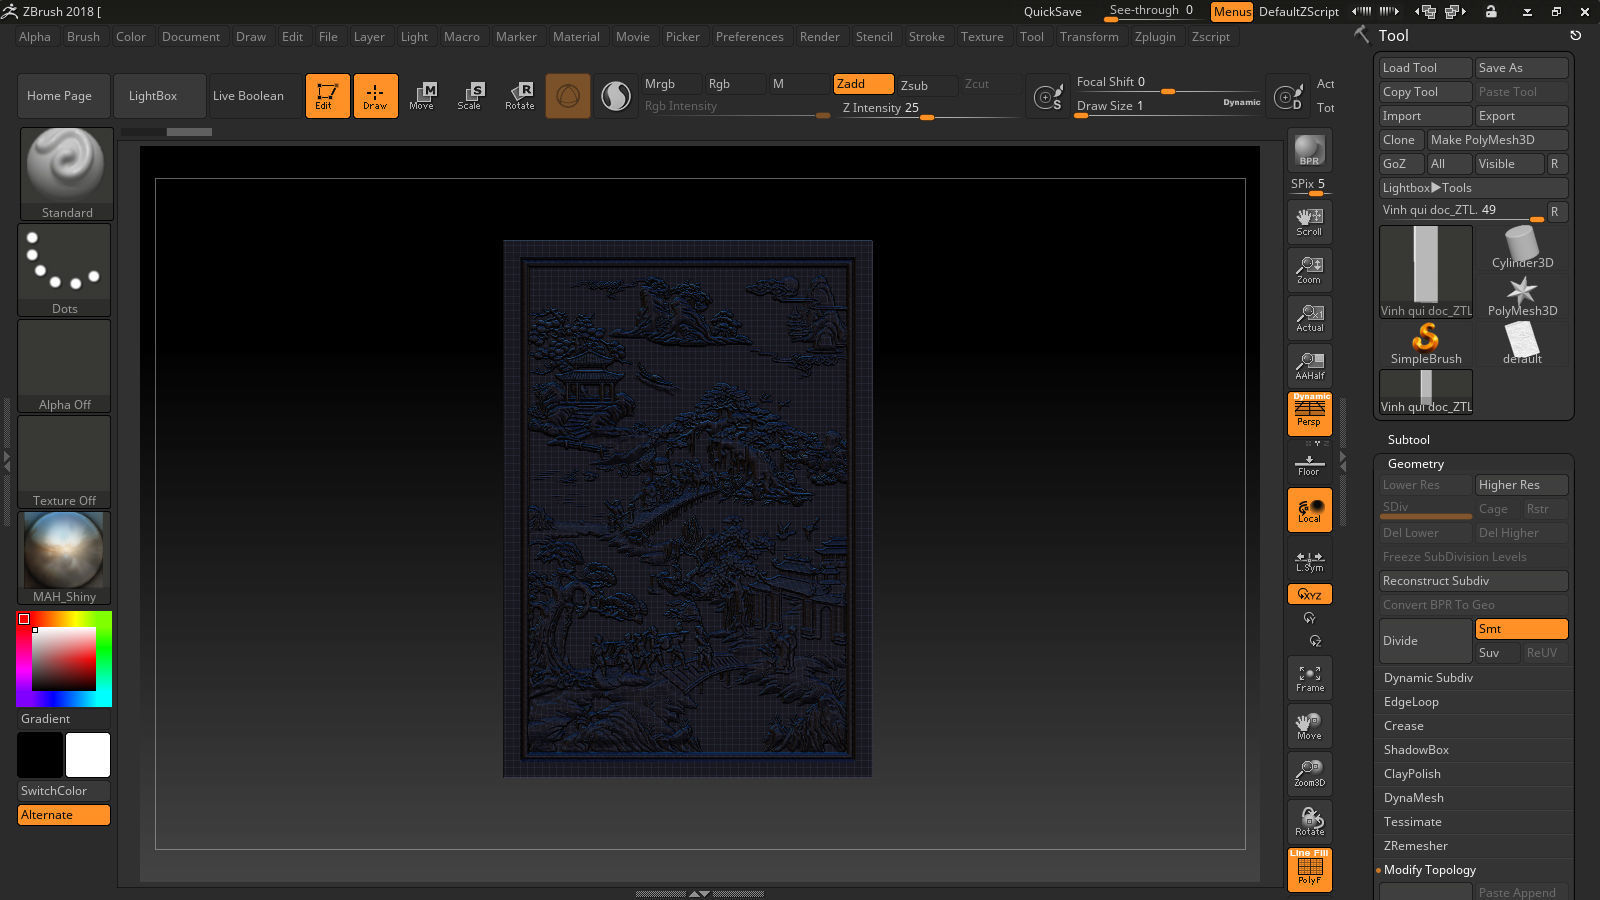Expand the Crease section
1600x900 pixels.
1403,726
